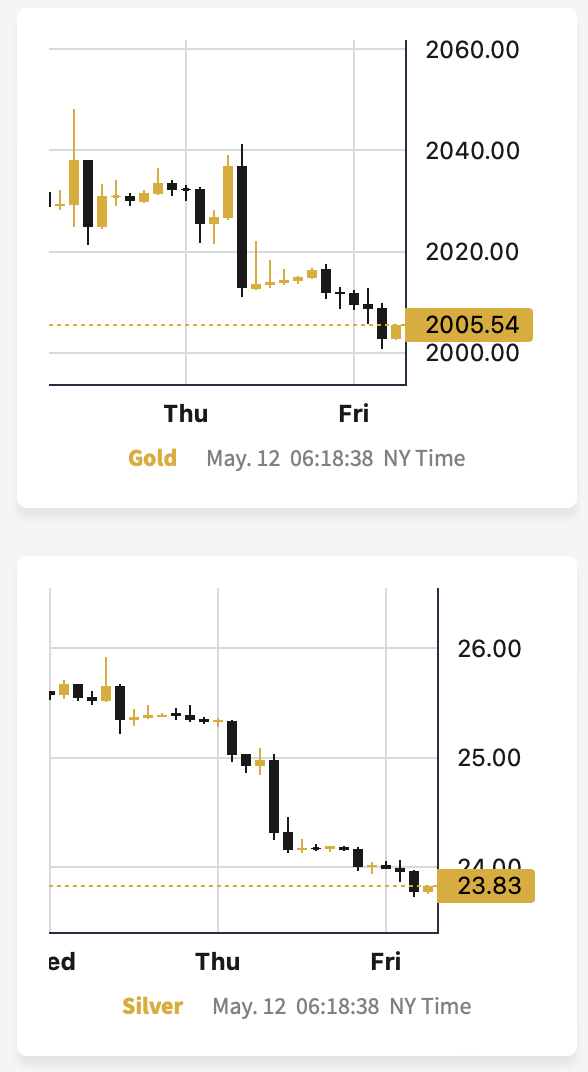588x1072 pixels.
Task: Select the Thu label on silver chart
Action: point(217,962)
